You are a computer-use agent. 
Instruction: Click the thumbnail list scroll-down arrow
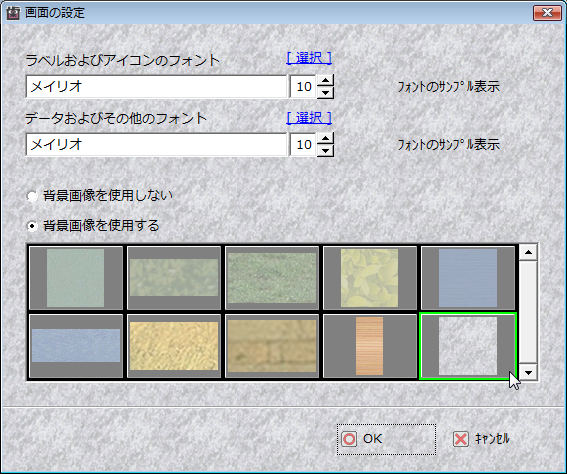[528, 372]
